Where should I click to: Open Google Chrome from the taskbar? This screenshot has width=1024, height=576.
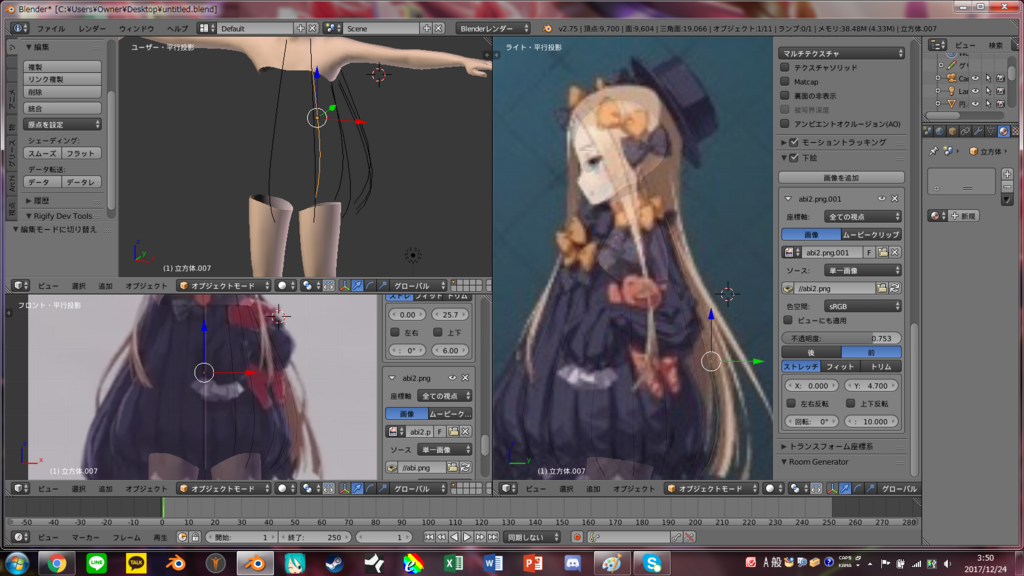(57, 563)
